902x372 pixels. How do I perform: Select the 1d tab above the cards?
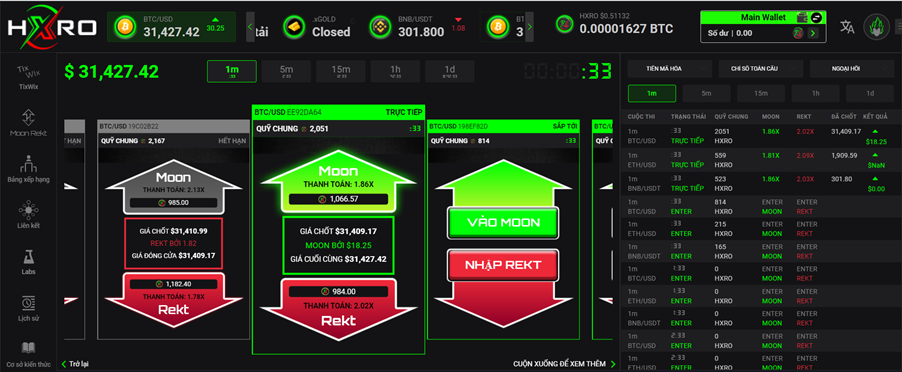450,71
